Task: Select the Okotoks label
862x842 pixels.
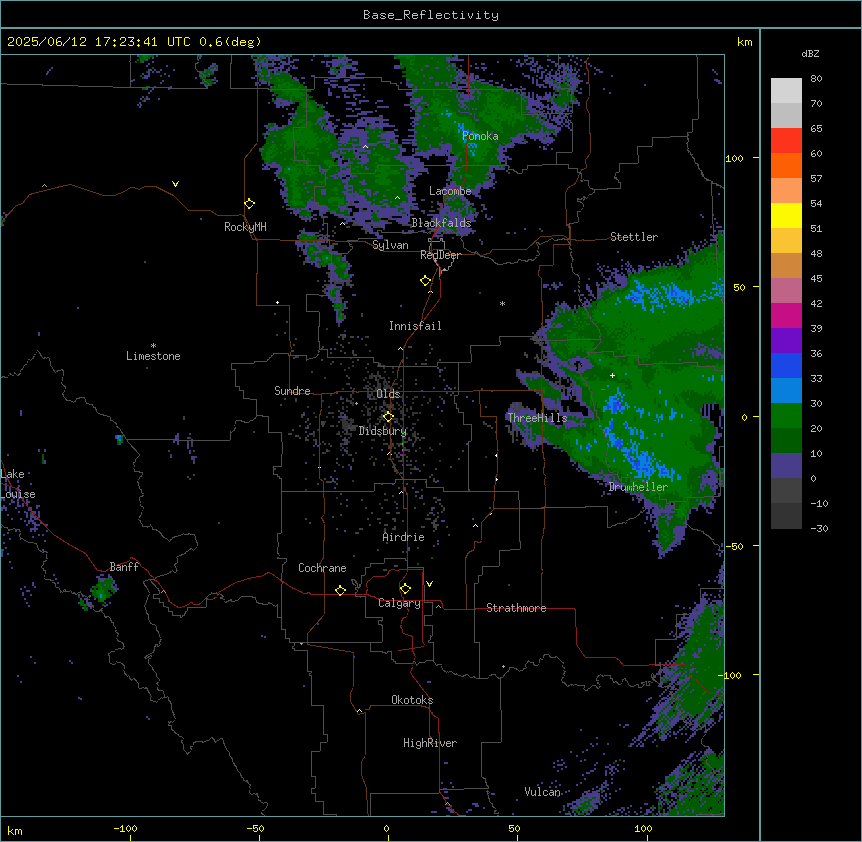Action: pyautogui.click(x=412, y=700)
